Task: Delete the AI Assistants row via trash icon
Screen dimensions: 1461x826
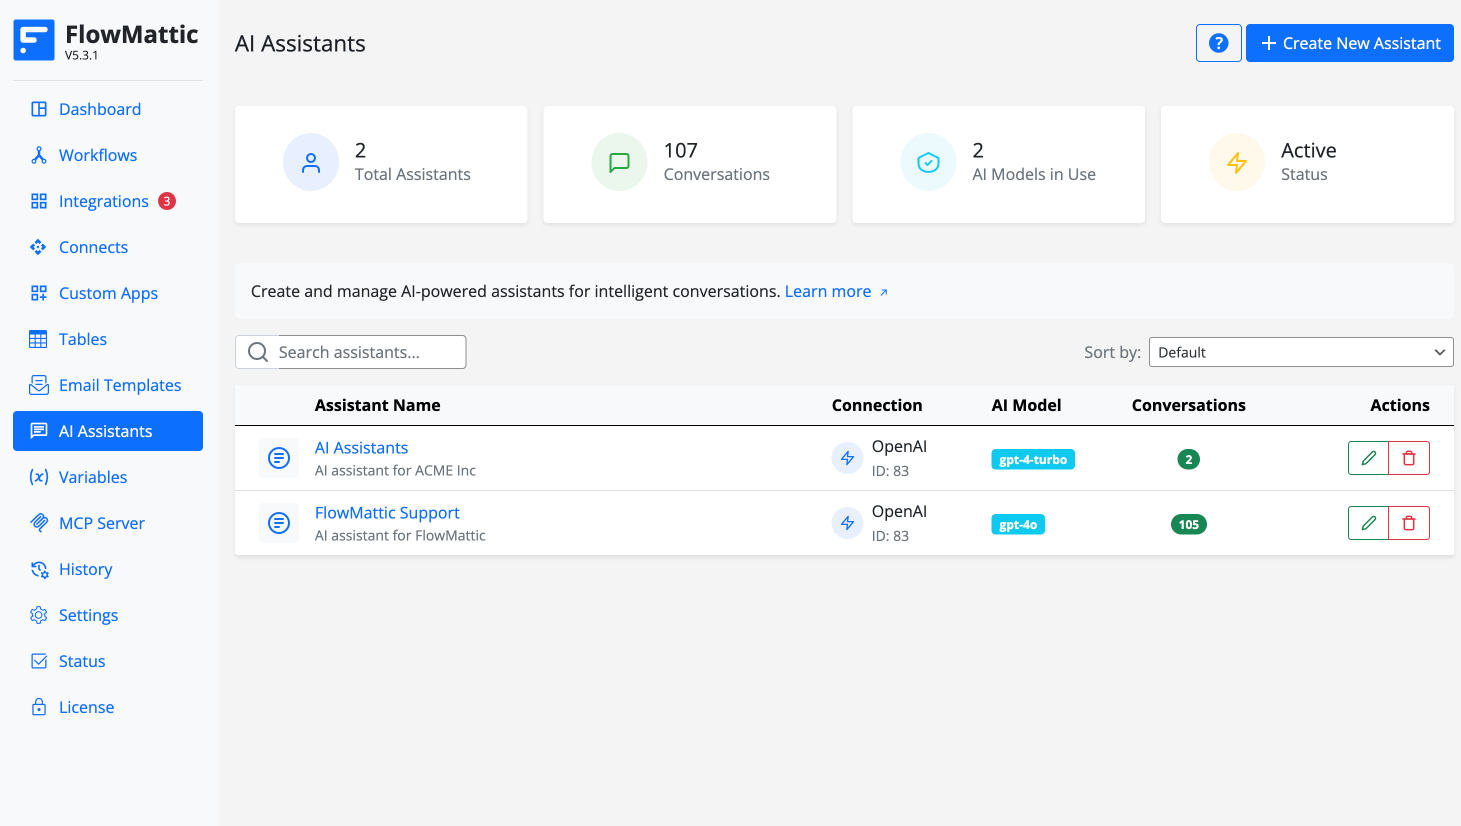Action: (x=1409, y=458)
